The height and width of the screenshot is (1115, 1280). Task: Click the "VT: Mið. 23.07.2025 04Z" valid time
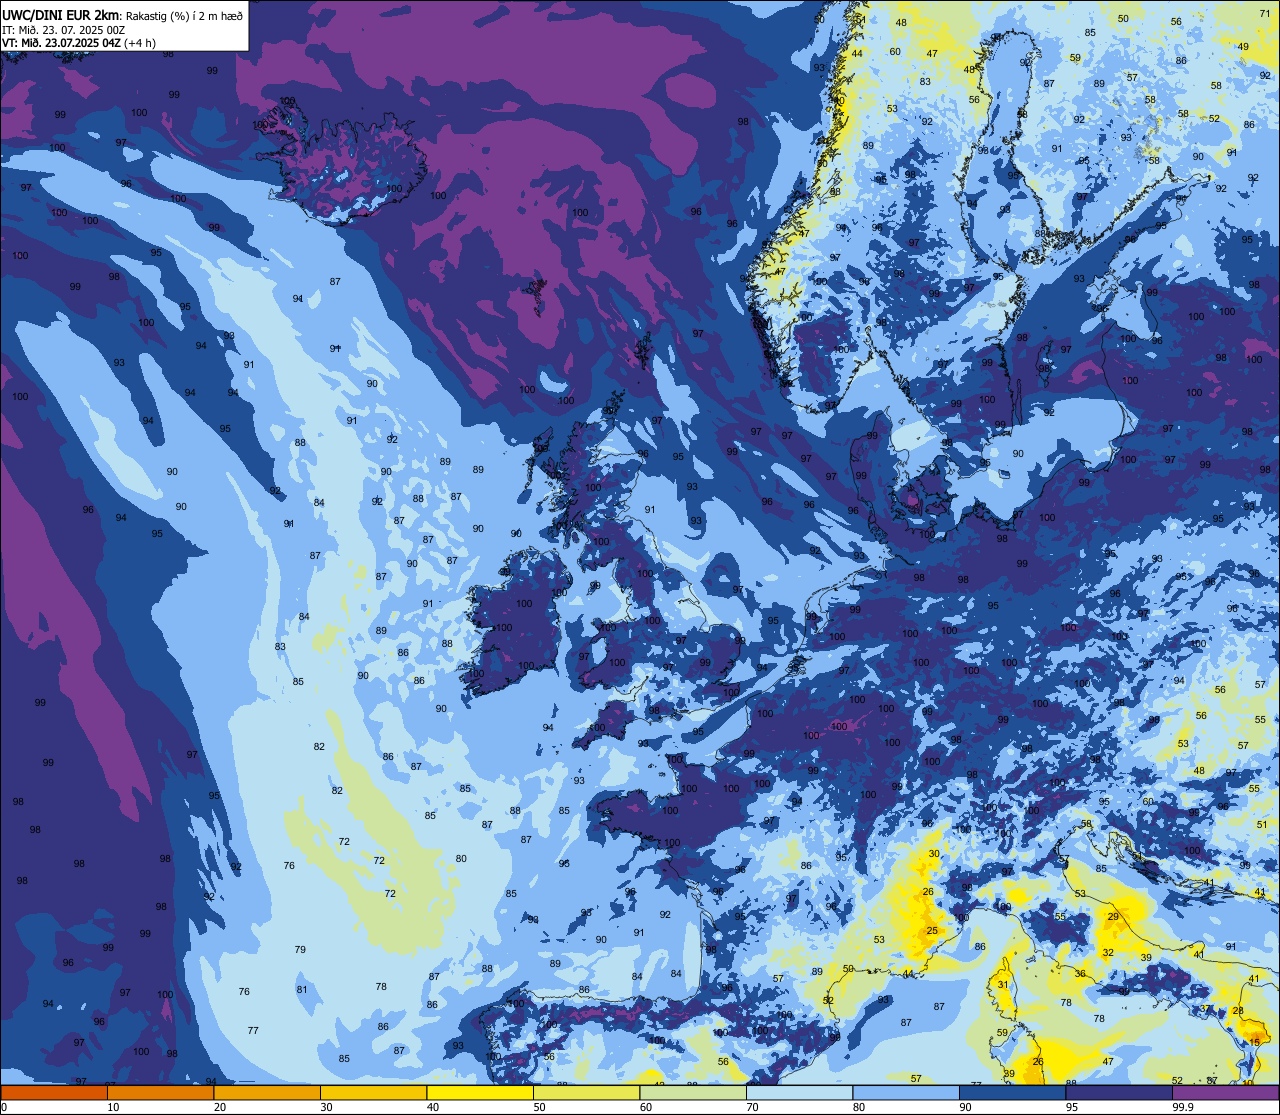(x=61, y=43)
